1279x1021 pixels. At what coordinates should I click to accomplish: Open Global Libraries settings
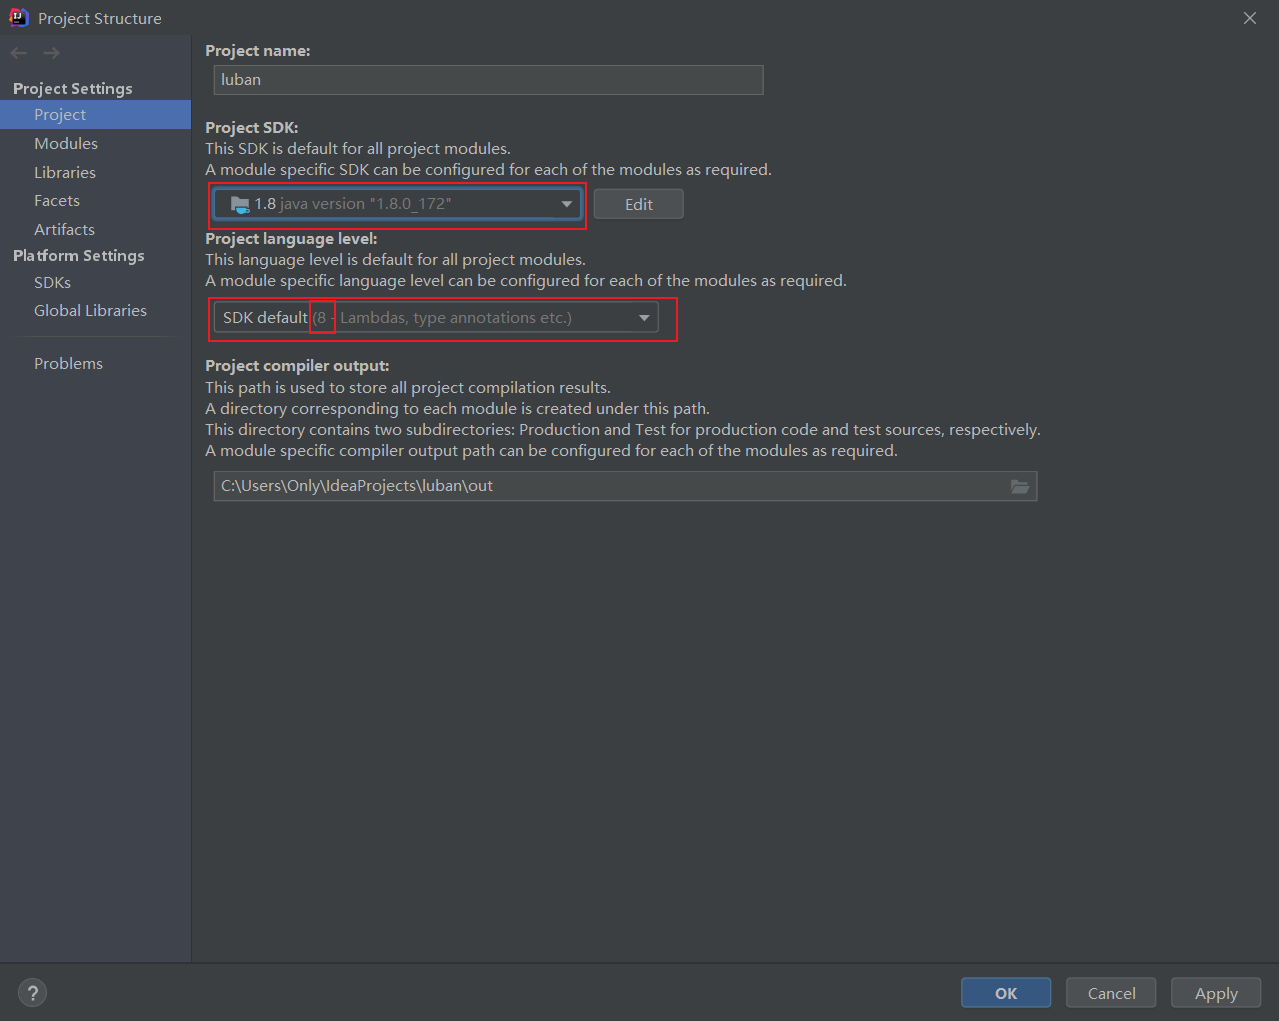coord(90,310)
